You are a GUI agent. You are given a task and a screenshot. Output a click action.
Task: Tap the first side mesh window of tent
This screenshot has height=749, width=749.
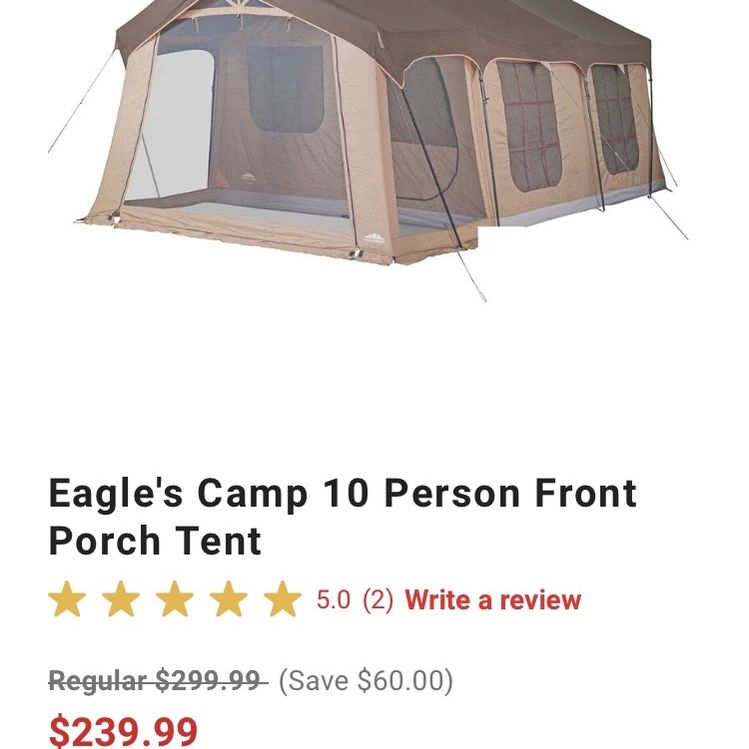[529, 127]
